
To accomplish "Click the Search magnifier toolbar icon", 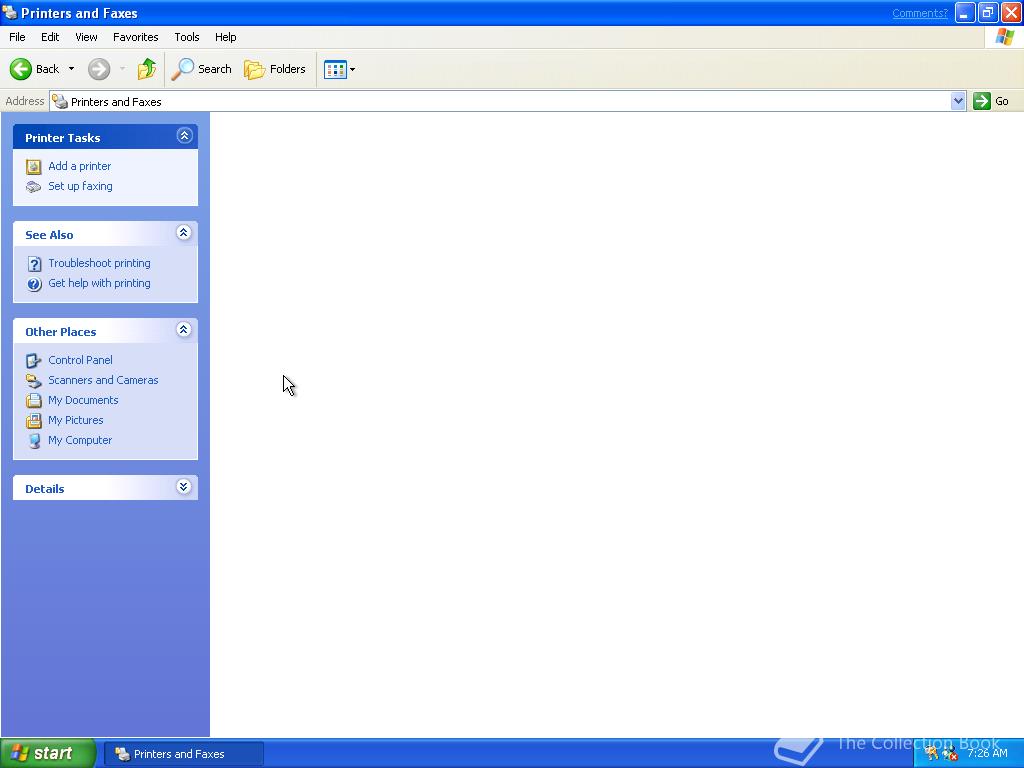I will click(182, 69).
